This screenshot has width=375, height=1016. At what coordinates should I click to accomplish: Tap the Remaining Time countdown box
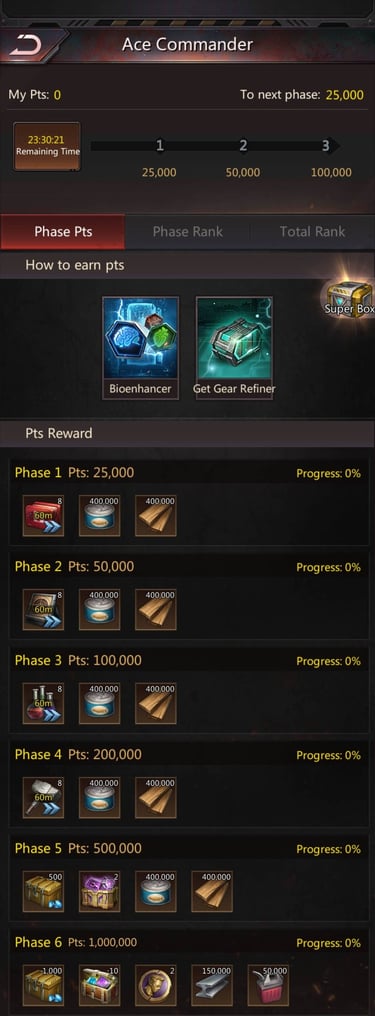47,146
